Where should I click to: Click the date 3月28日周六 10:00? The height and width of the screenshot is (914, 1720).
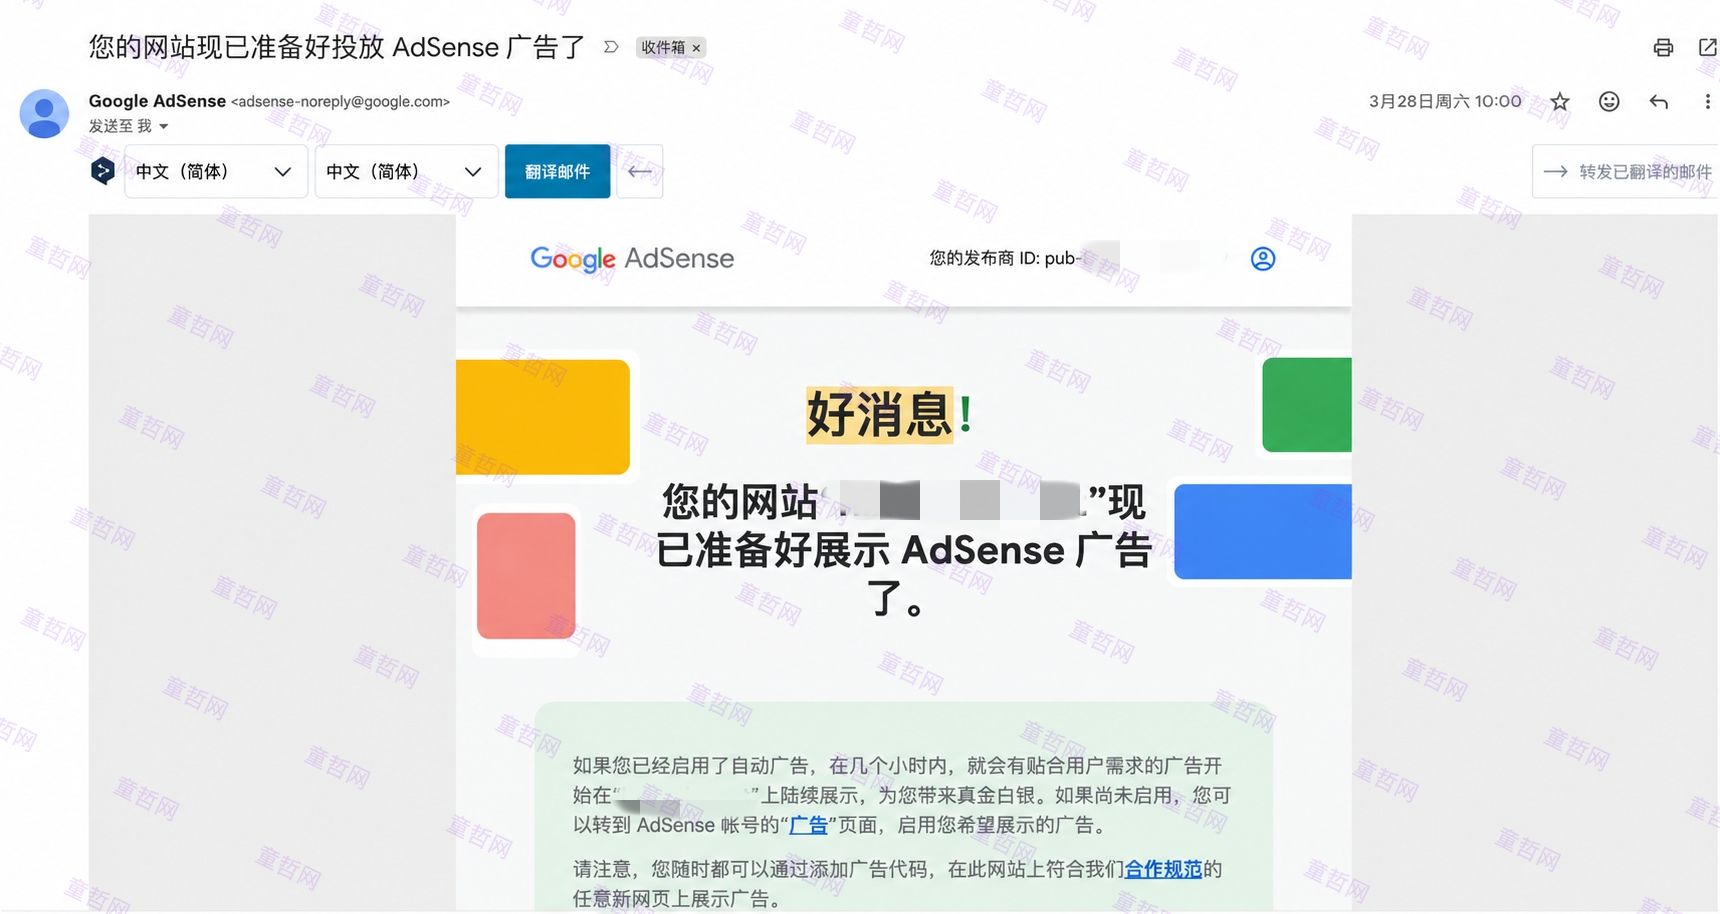[x=1445, y=101]
